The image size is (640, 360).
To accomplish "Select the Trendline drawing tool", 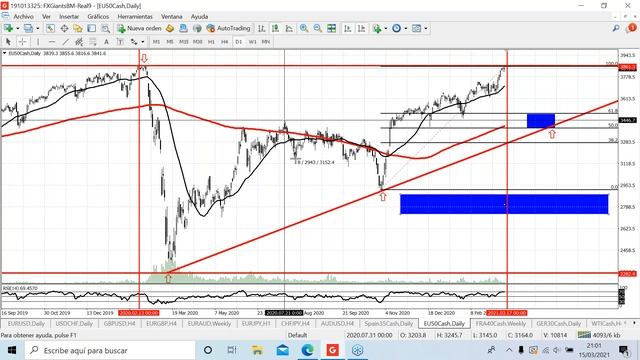I will point(65,42).
